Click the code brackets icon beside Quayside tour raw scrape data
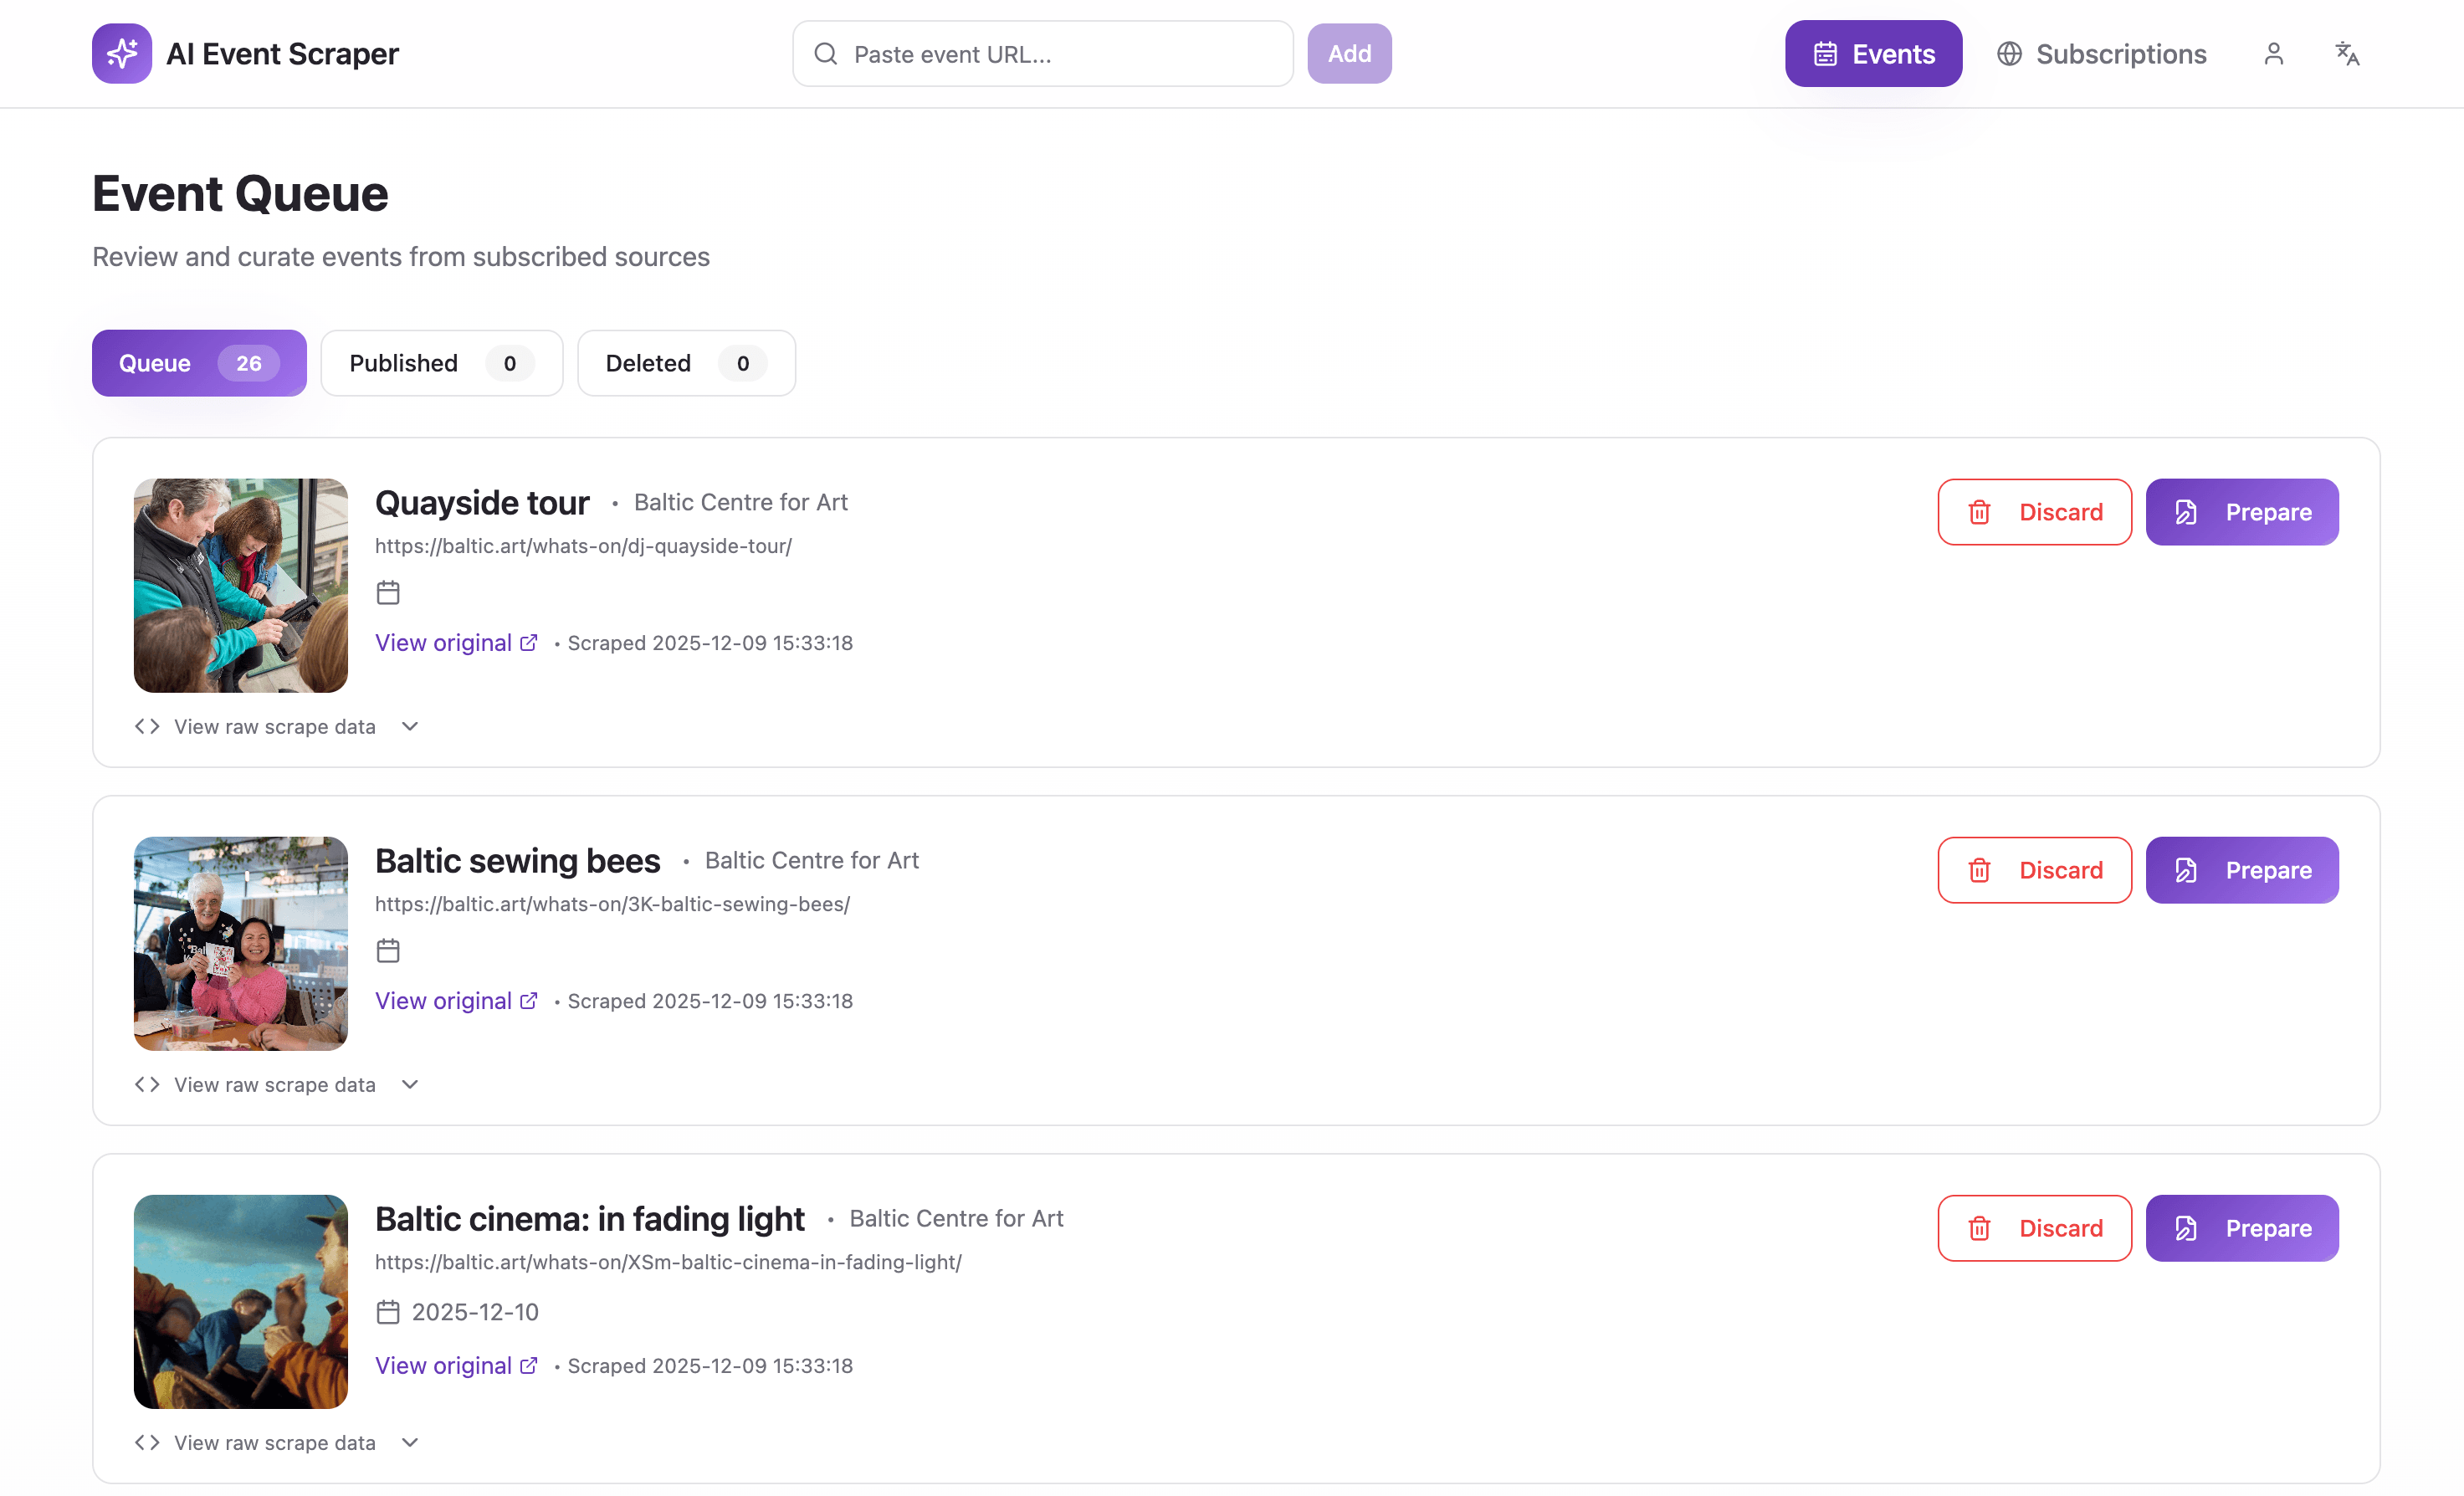The width and height of the screenshot is (2464, 1496). (x=146, y=726)
